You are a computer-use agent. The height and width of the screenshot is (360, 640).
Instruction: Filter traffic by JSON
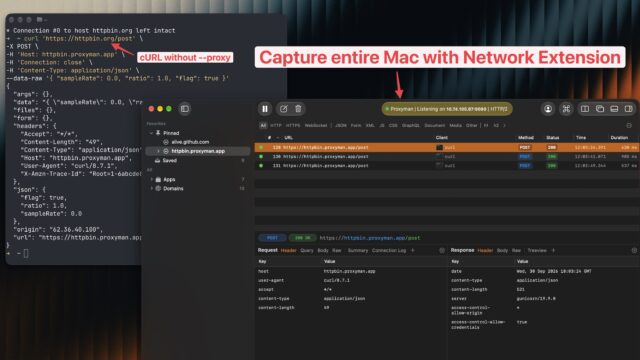[x=340, y=125]
